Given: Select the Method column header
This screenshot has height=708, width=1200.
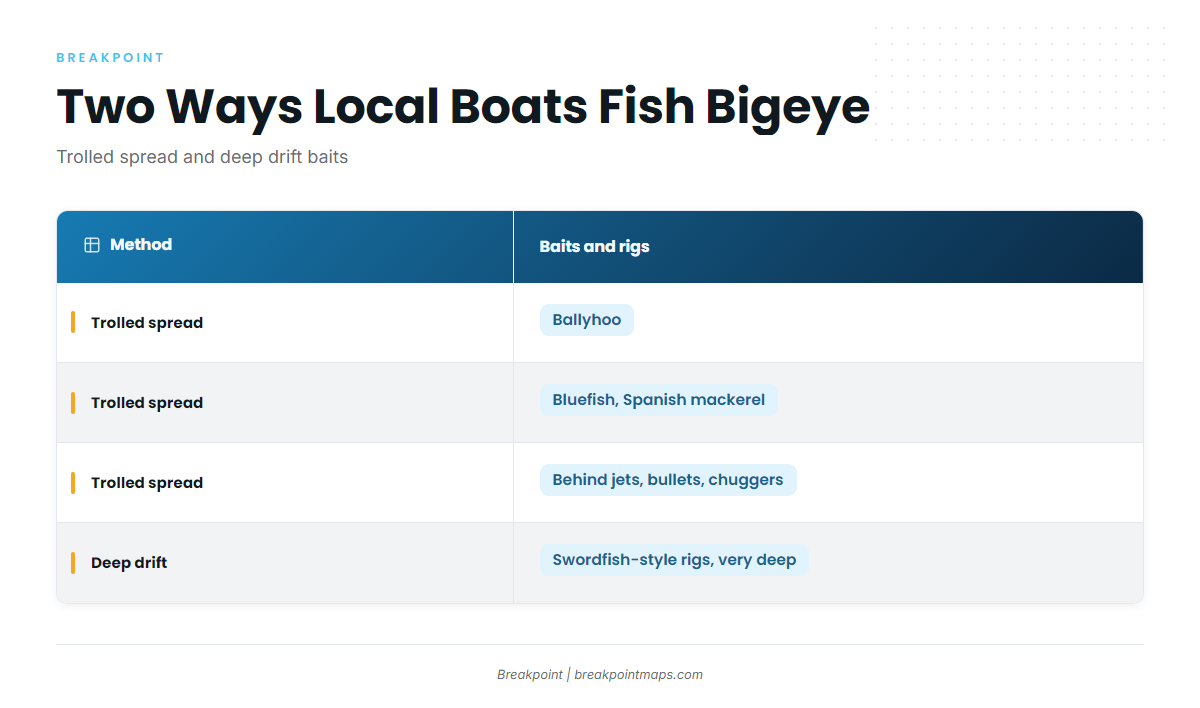Looking at the screenshot, I should coord(285,247).
